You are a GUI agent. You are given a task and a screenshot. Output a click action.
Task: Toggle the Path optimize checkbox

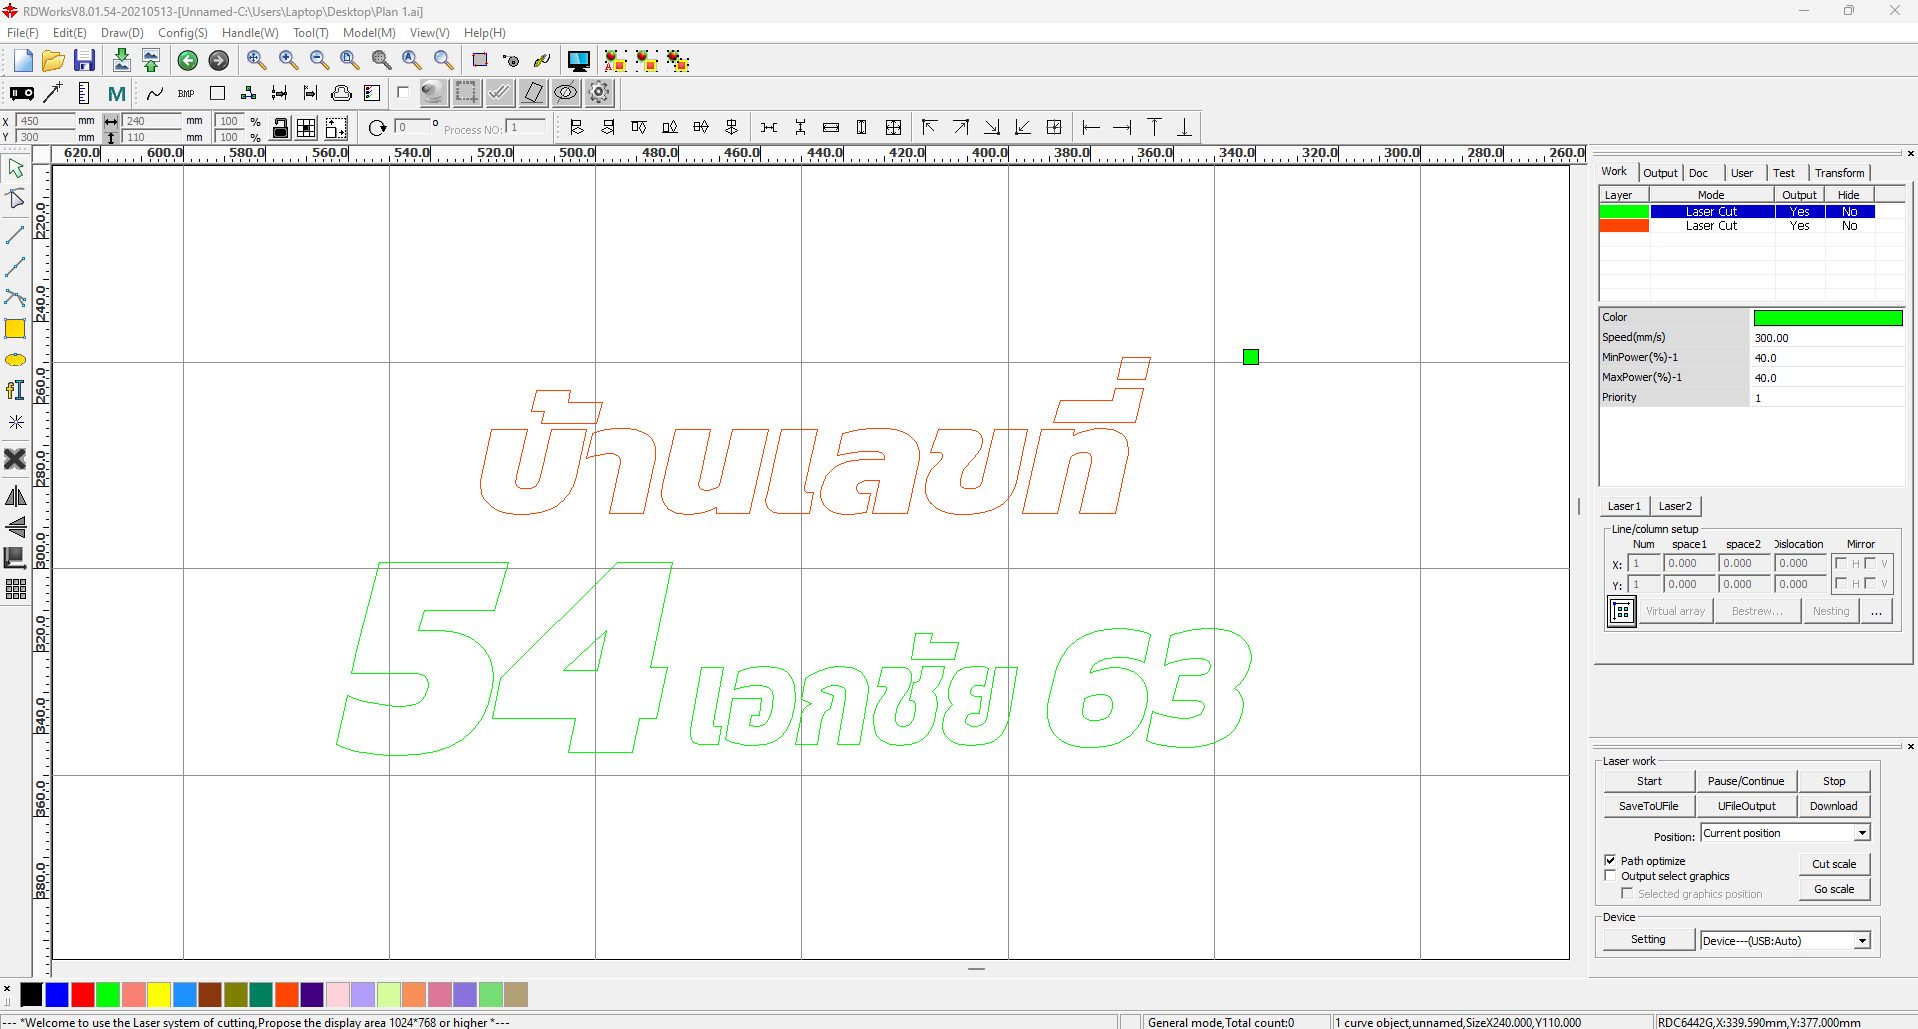pos(1610,860)
